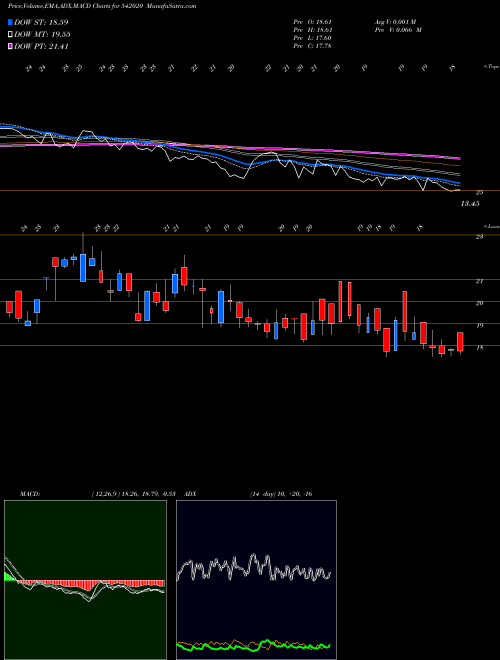
Task: Open the green MACD histogram chart
Action: (85, 580)
